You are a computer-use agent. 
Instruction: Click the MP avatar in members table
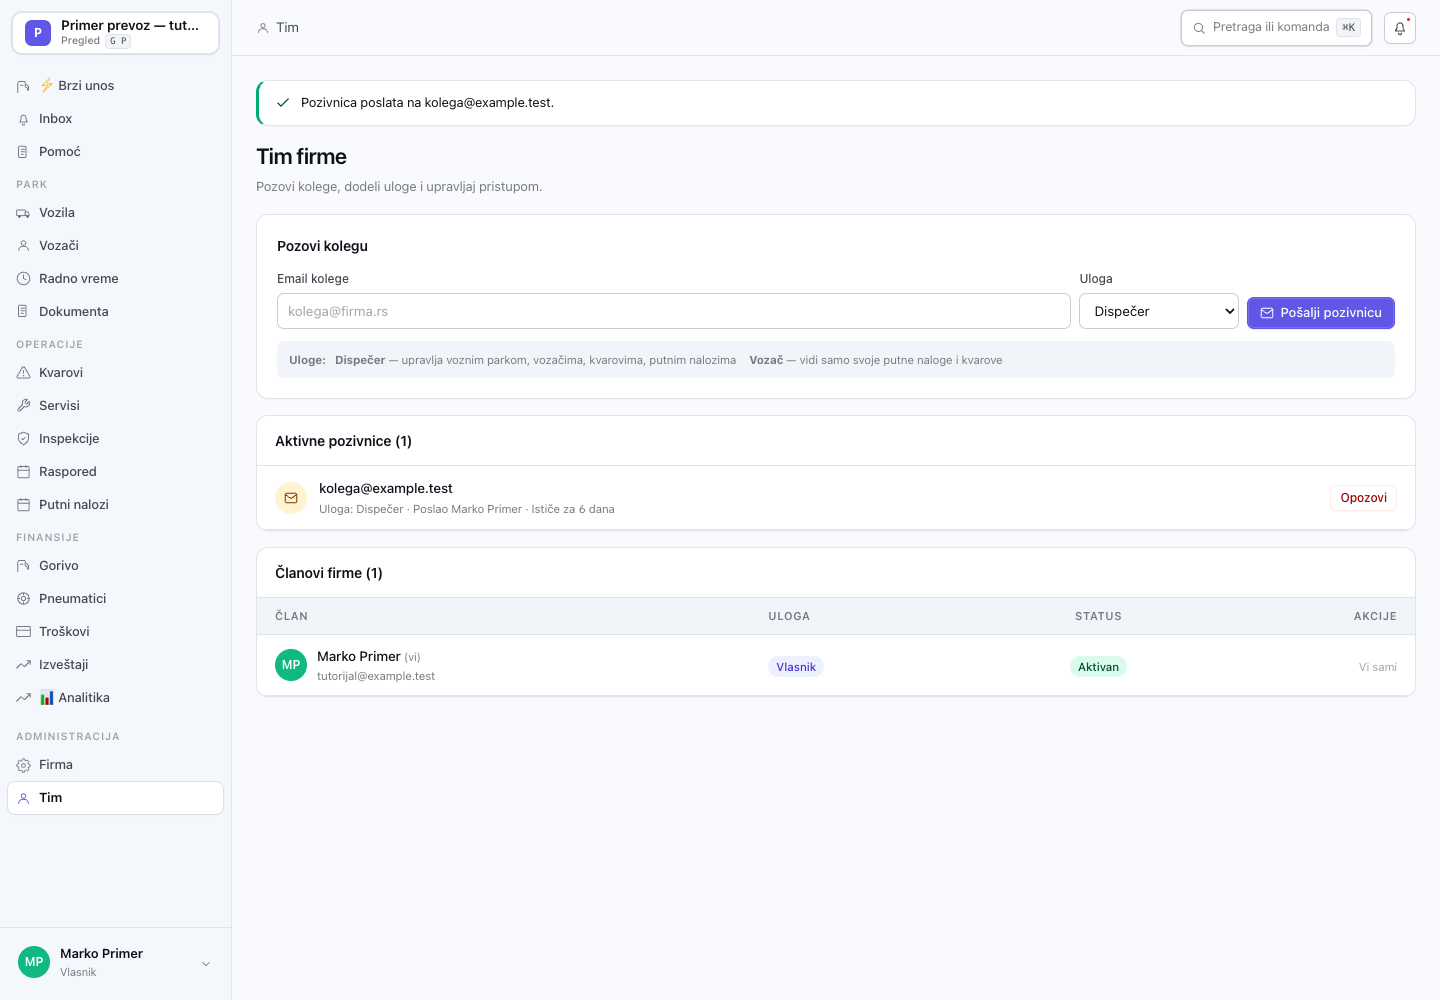coord(291,665)
